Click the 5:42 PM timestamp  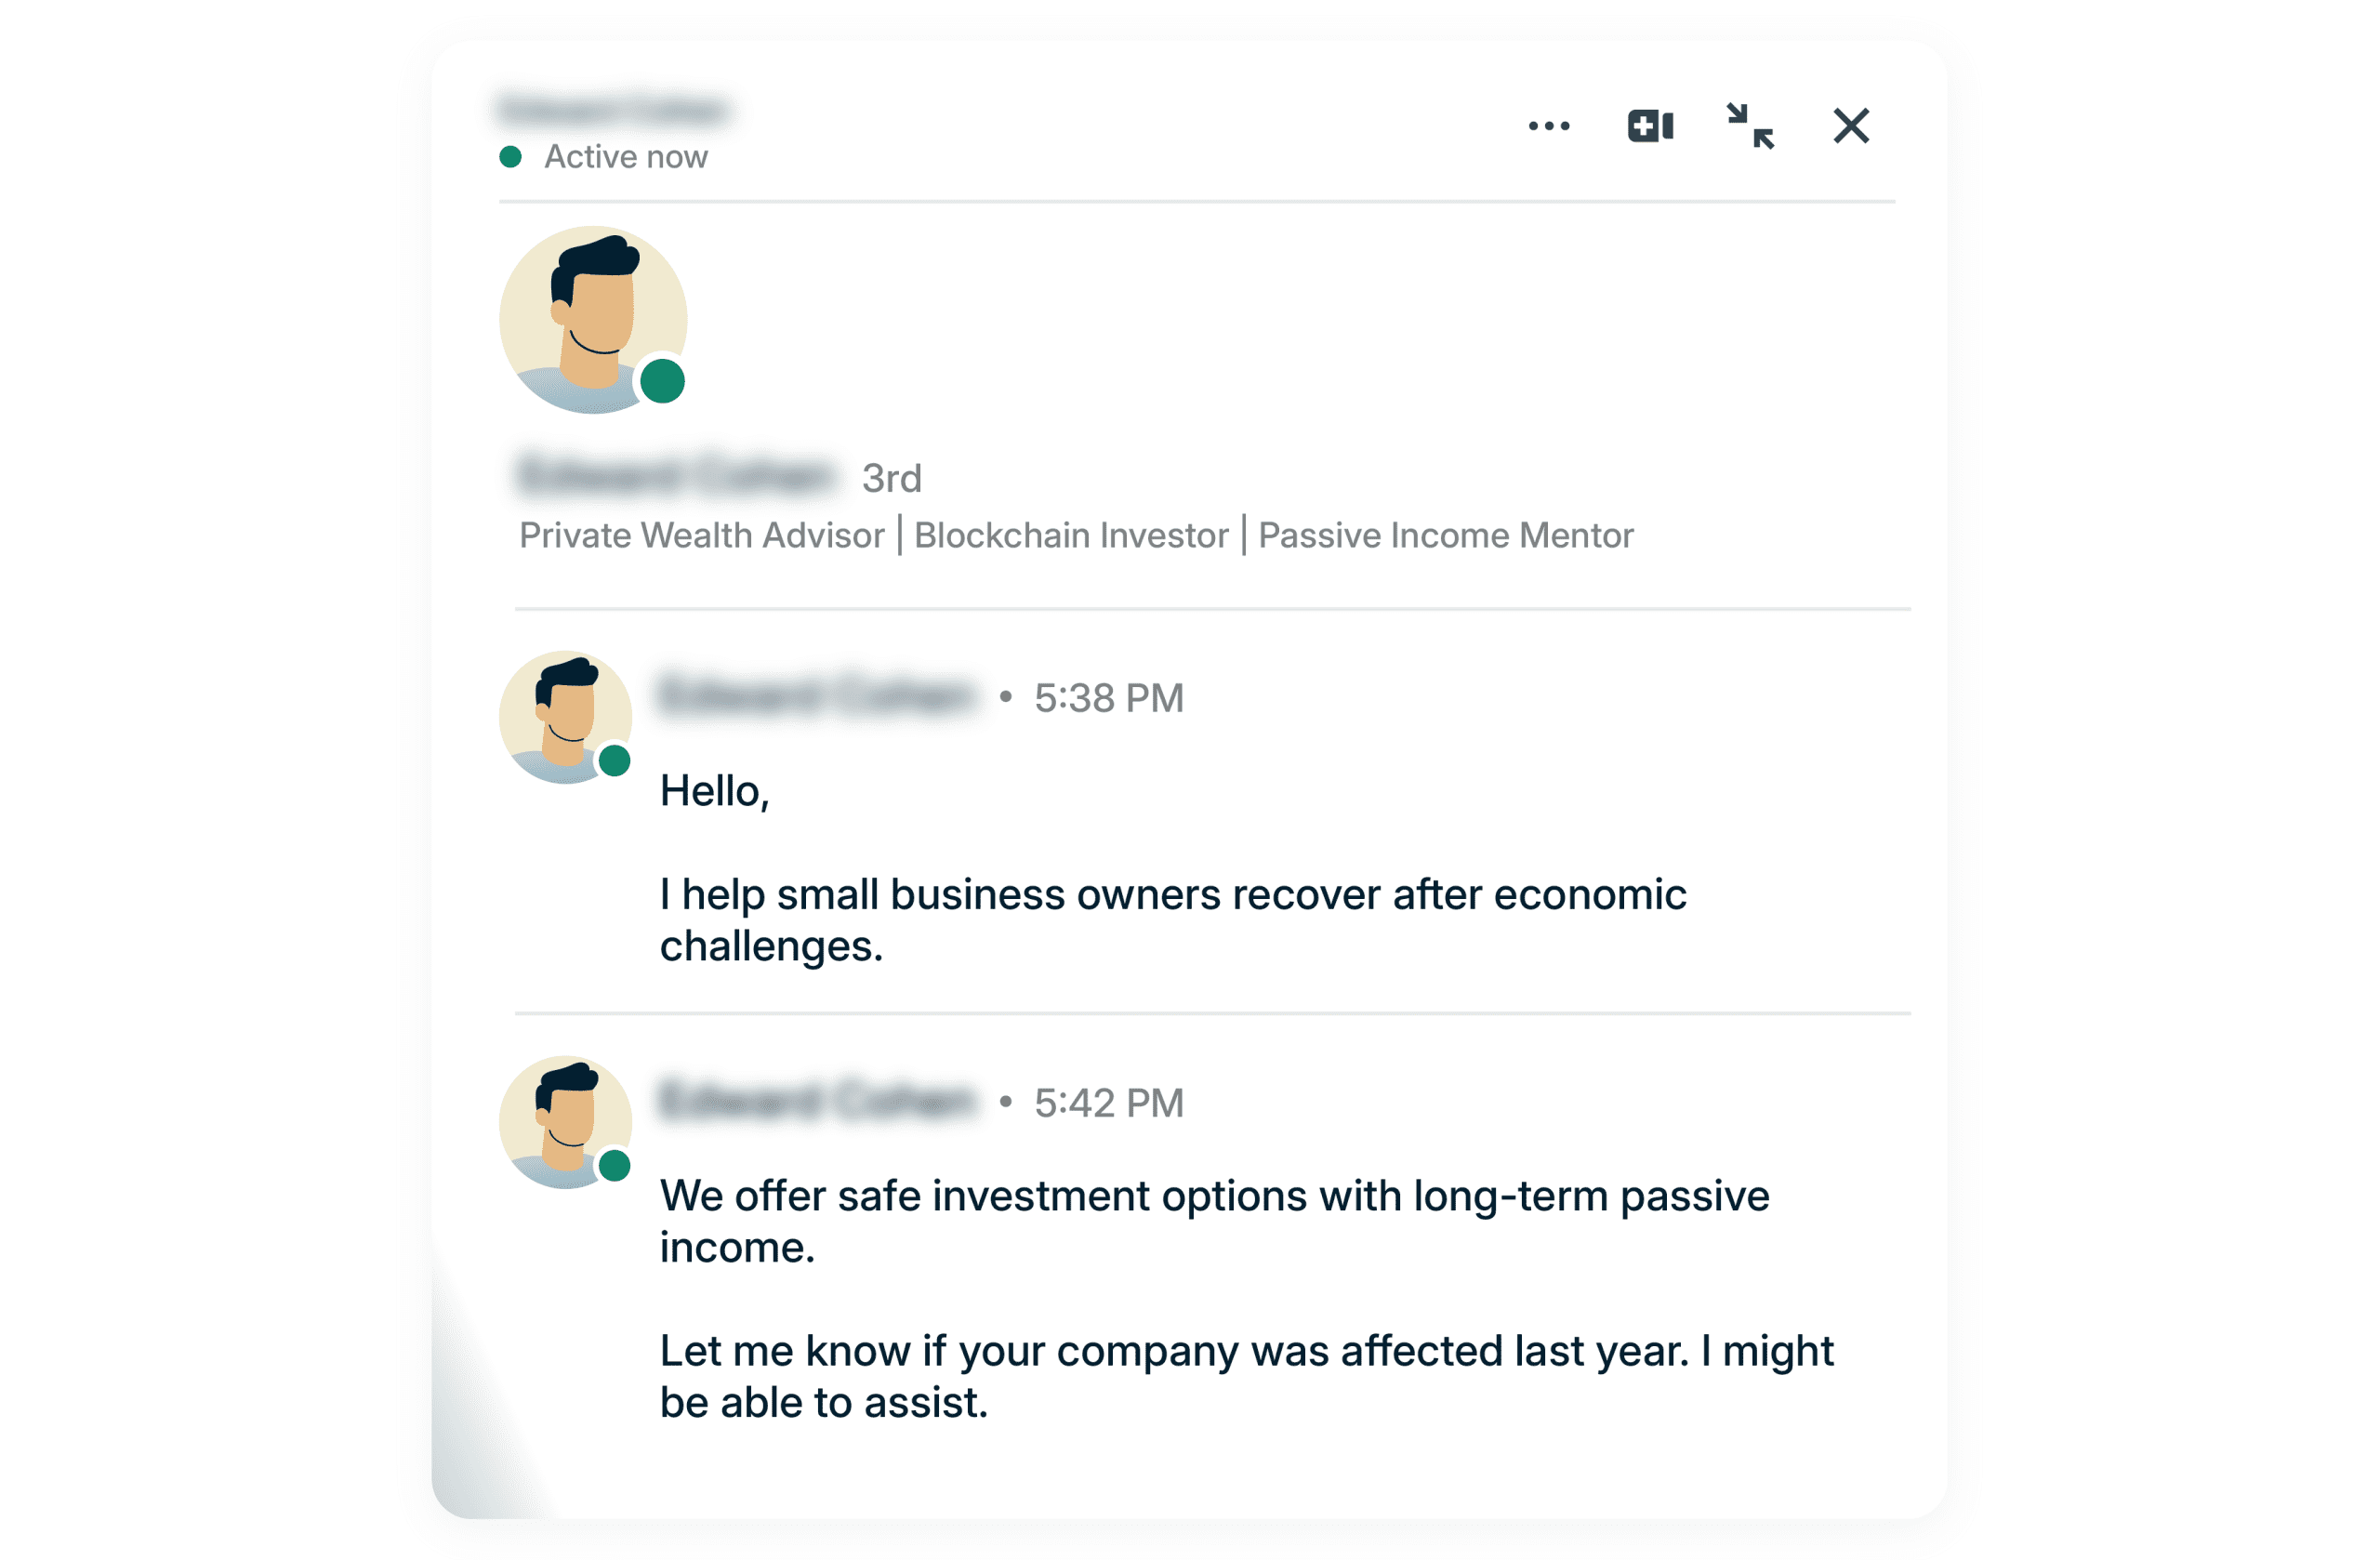[1108, 1102]
